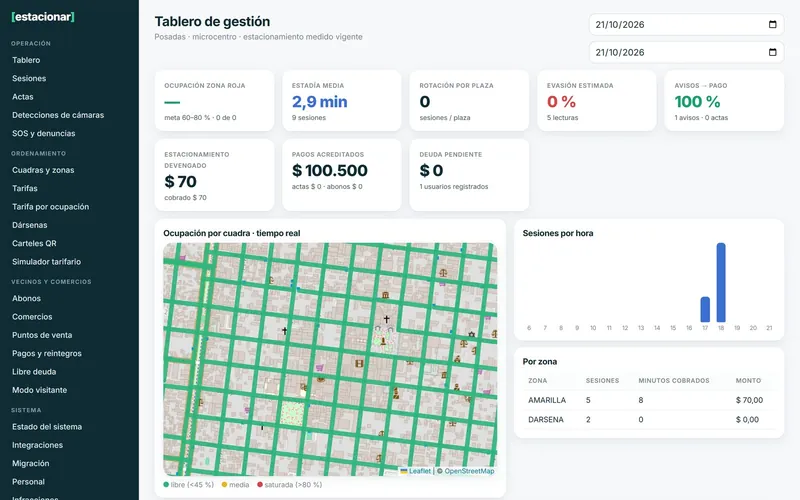The width and height of the screenshot is (800, 500).
Task: Click the tall 18h bar in chart
Action: 721,282
